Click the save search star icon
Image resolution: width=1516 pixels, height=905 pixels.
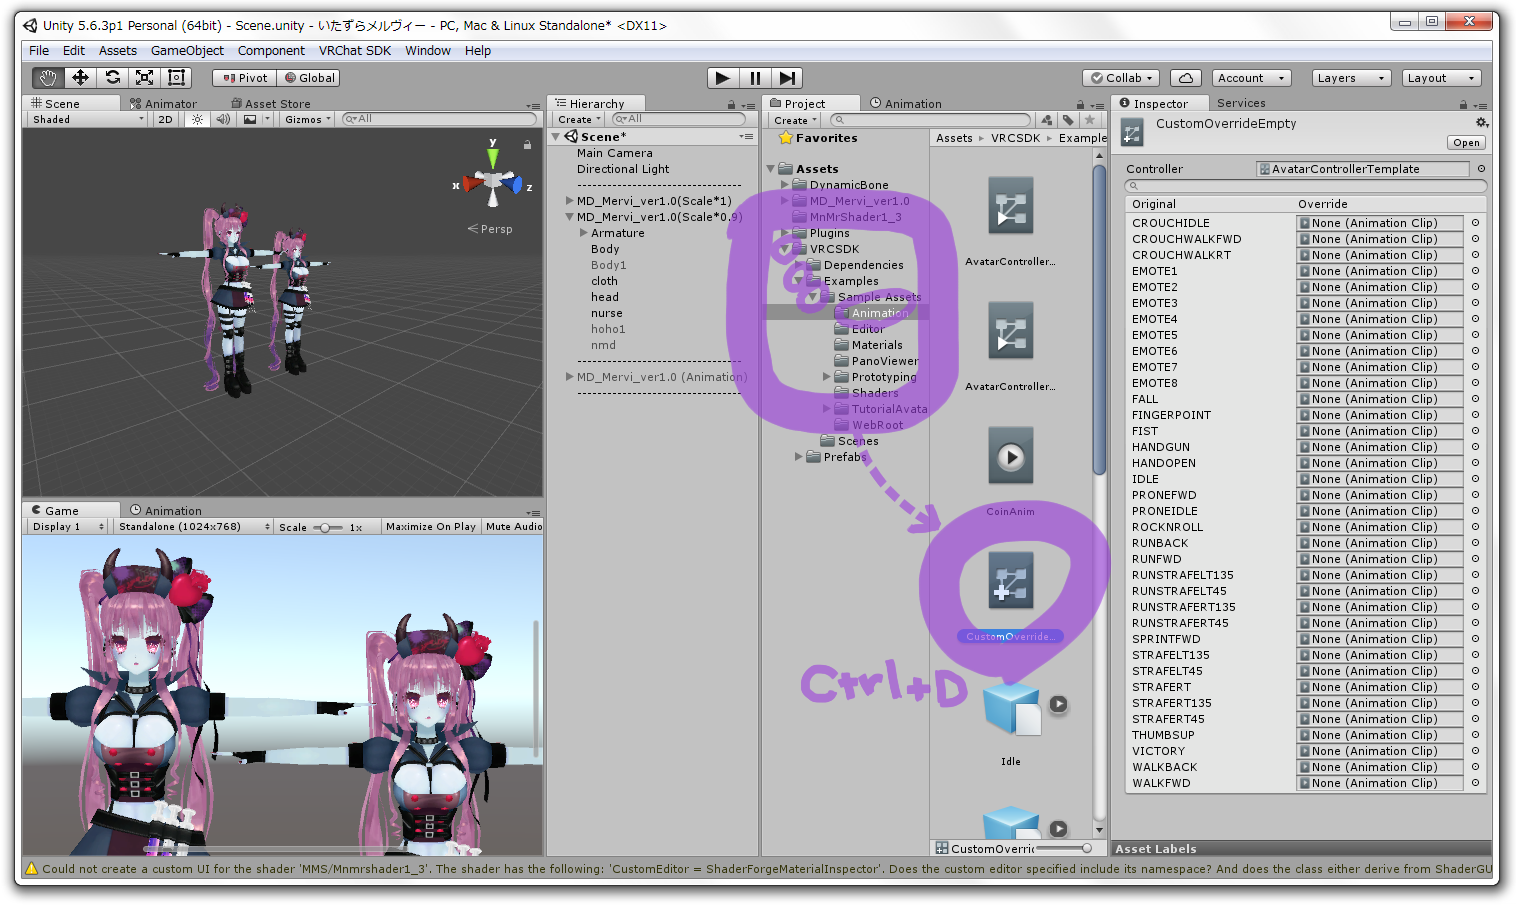(x=1090, y=120)
